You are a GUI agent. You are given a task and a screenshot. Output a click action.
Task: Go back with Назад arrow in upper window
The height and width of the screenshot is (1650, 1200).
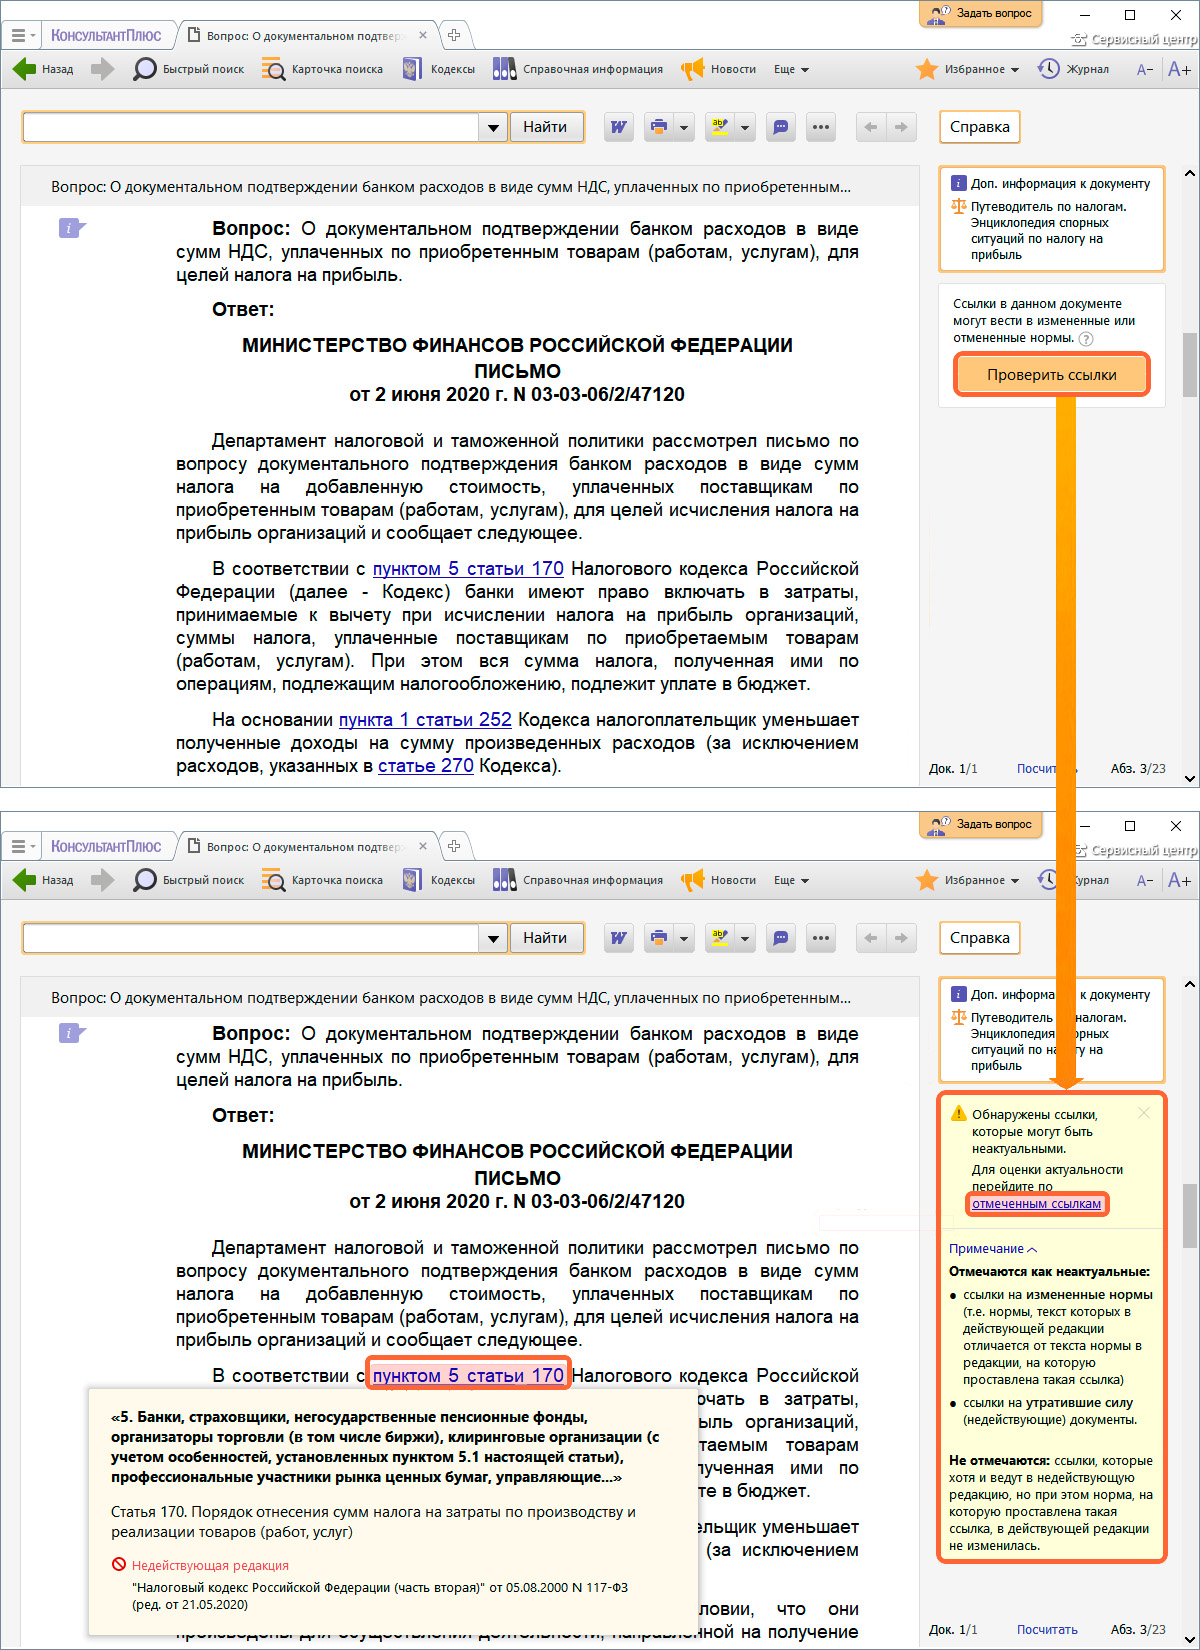pyautogui.click(x=43, y=69)
